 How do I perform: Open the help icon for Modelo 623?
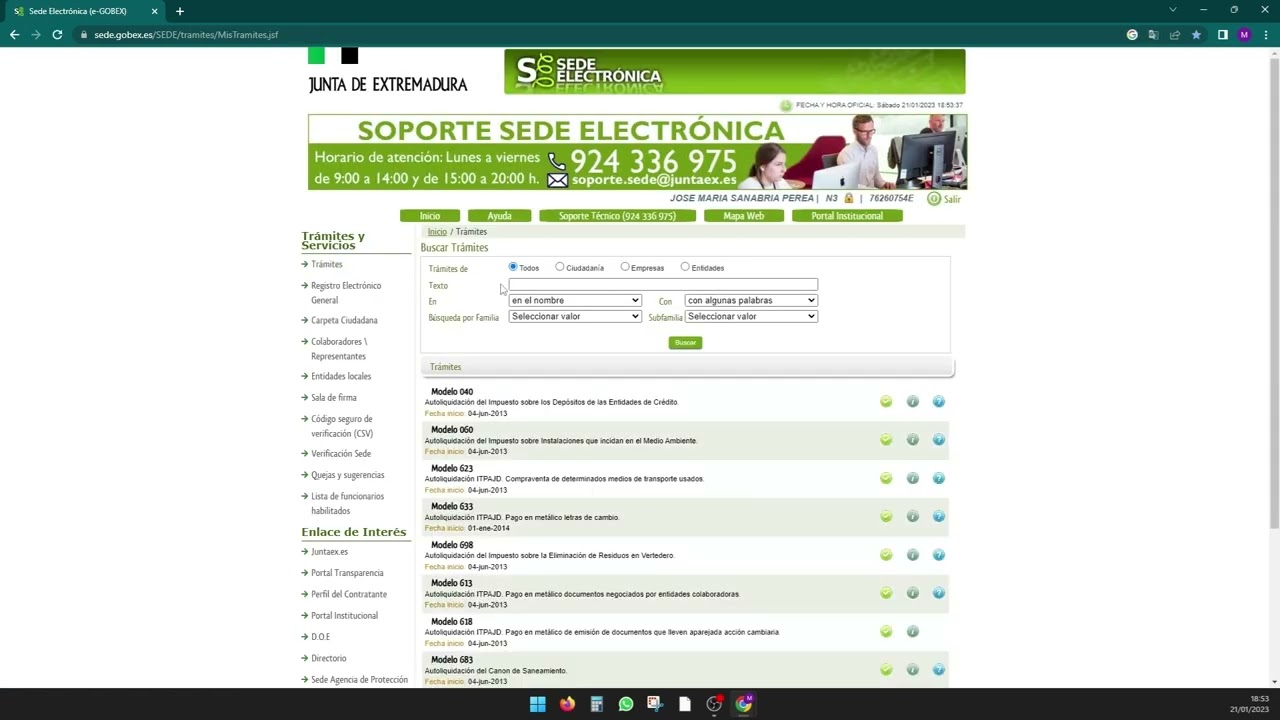[x=938, y=478]
